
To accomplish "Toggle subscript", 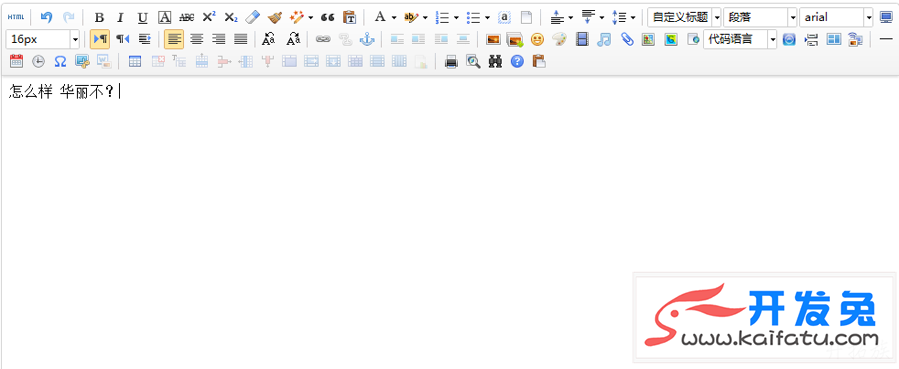I will 230,17.
